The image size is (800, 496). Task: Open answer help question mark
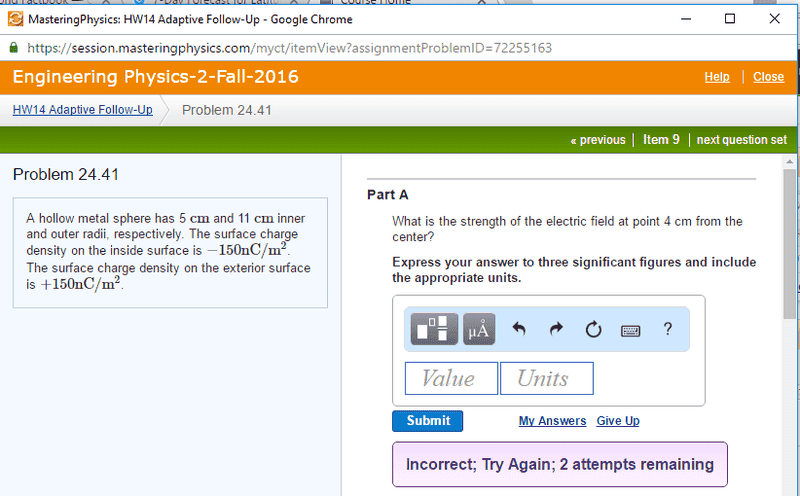667,329
